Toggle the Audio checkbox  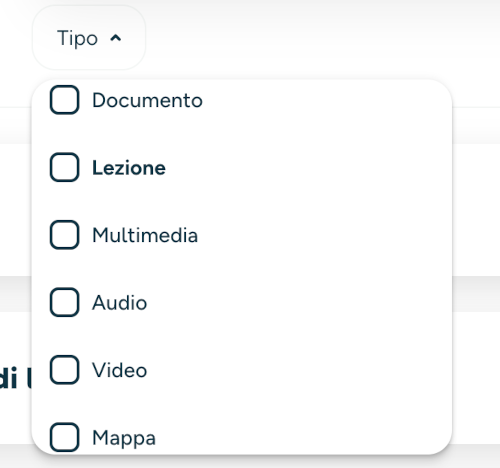coord(64,302)
